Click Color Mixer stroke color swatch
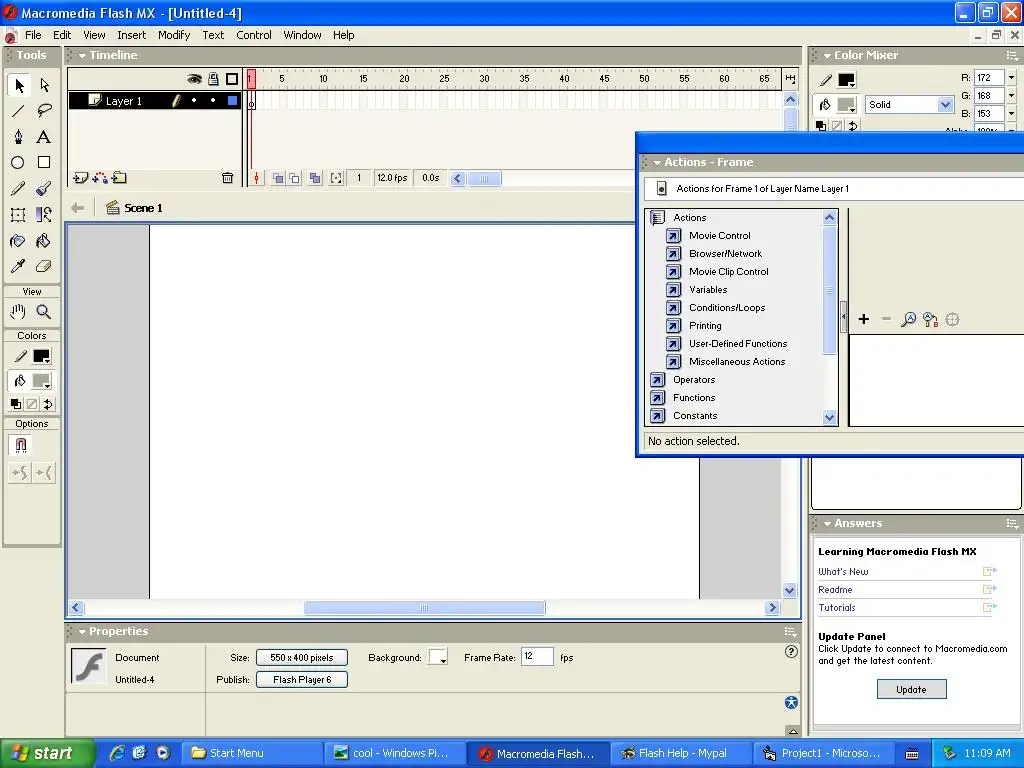1024x768 pixels. pyautogui.click(x=846, y=80)
